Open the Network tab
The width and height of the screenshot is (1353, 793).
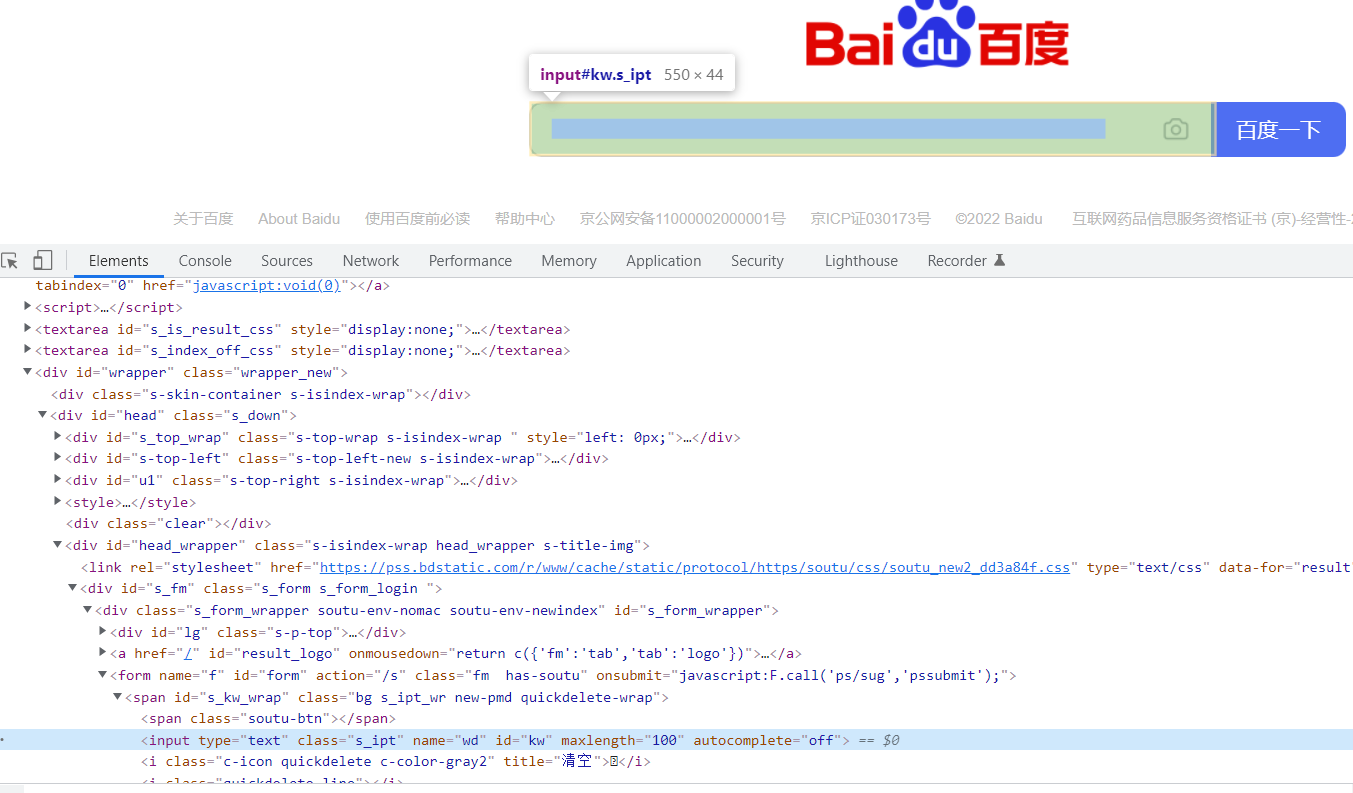coord(371,261)
